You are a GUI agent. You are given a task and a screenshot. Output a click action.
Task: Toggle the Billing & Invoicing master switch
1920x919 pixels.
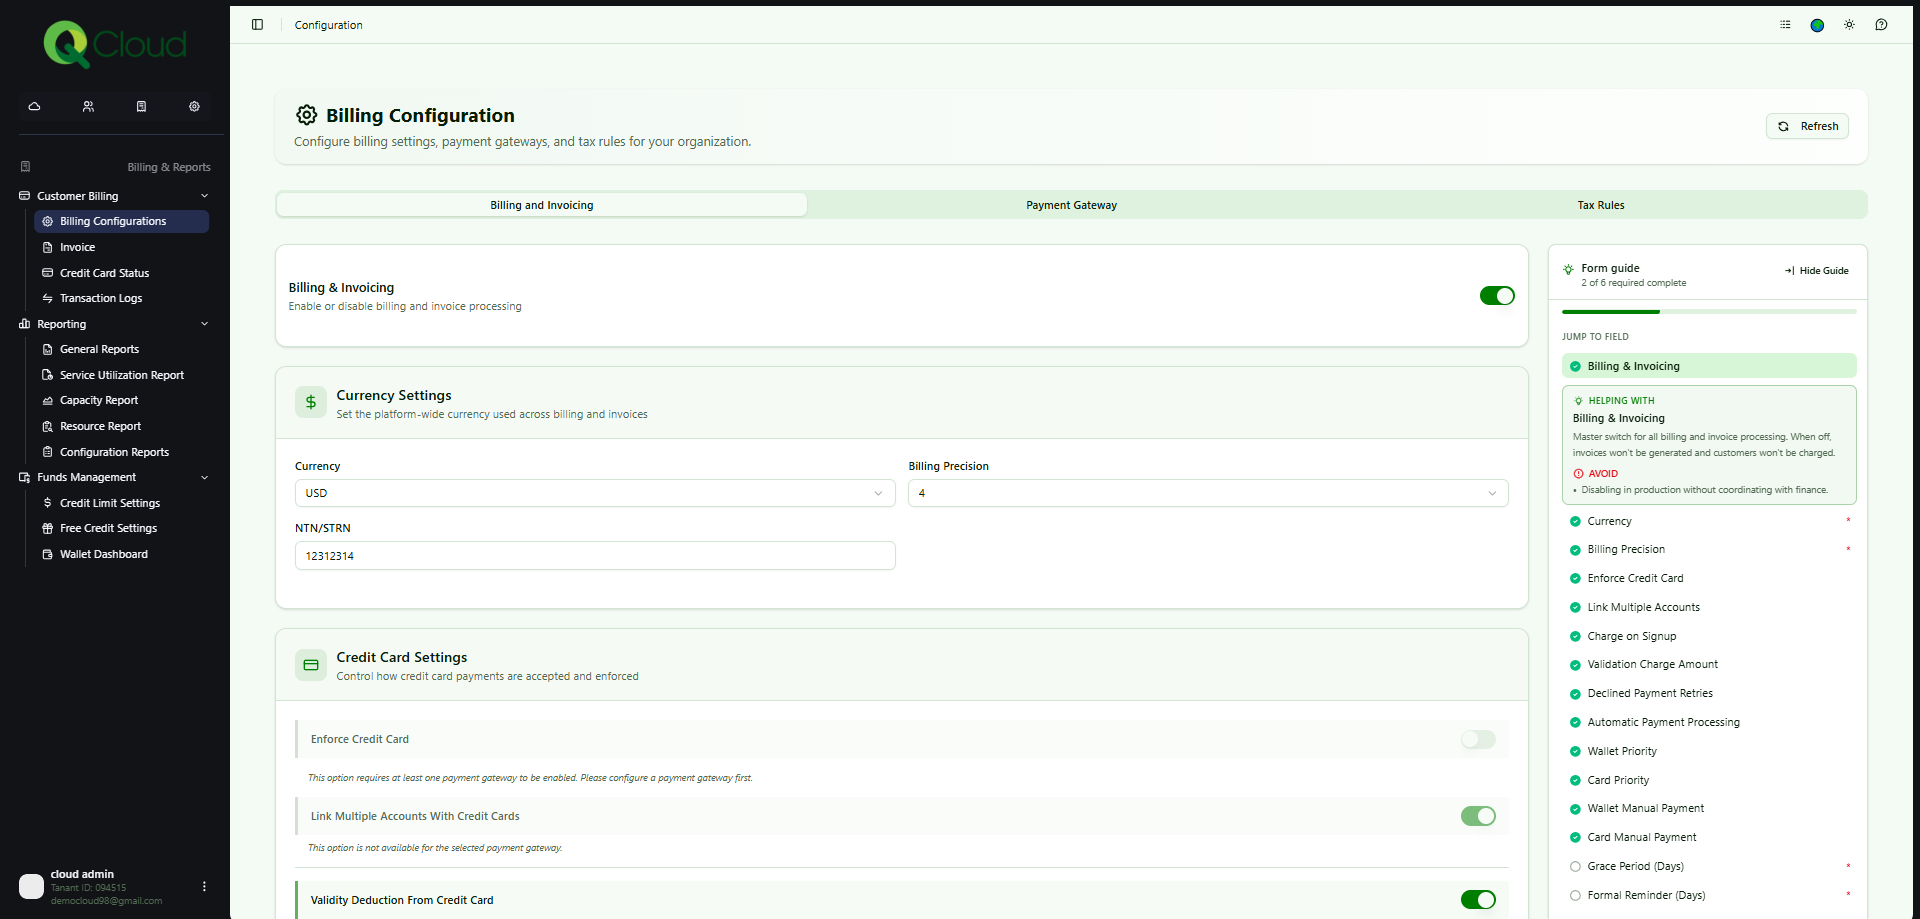(x=1497, y=296)
